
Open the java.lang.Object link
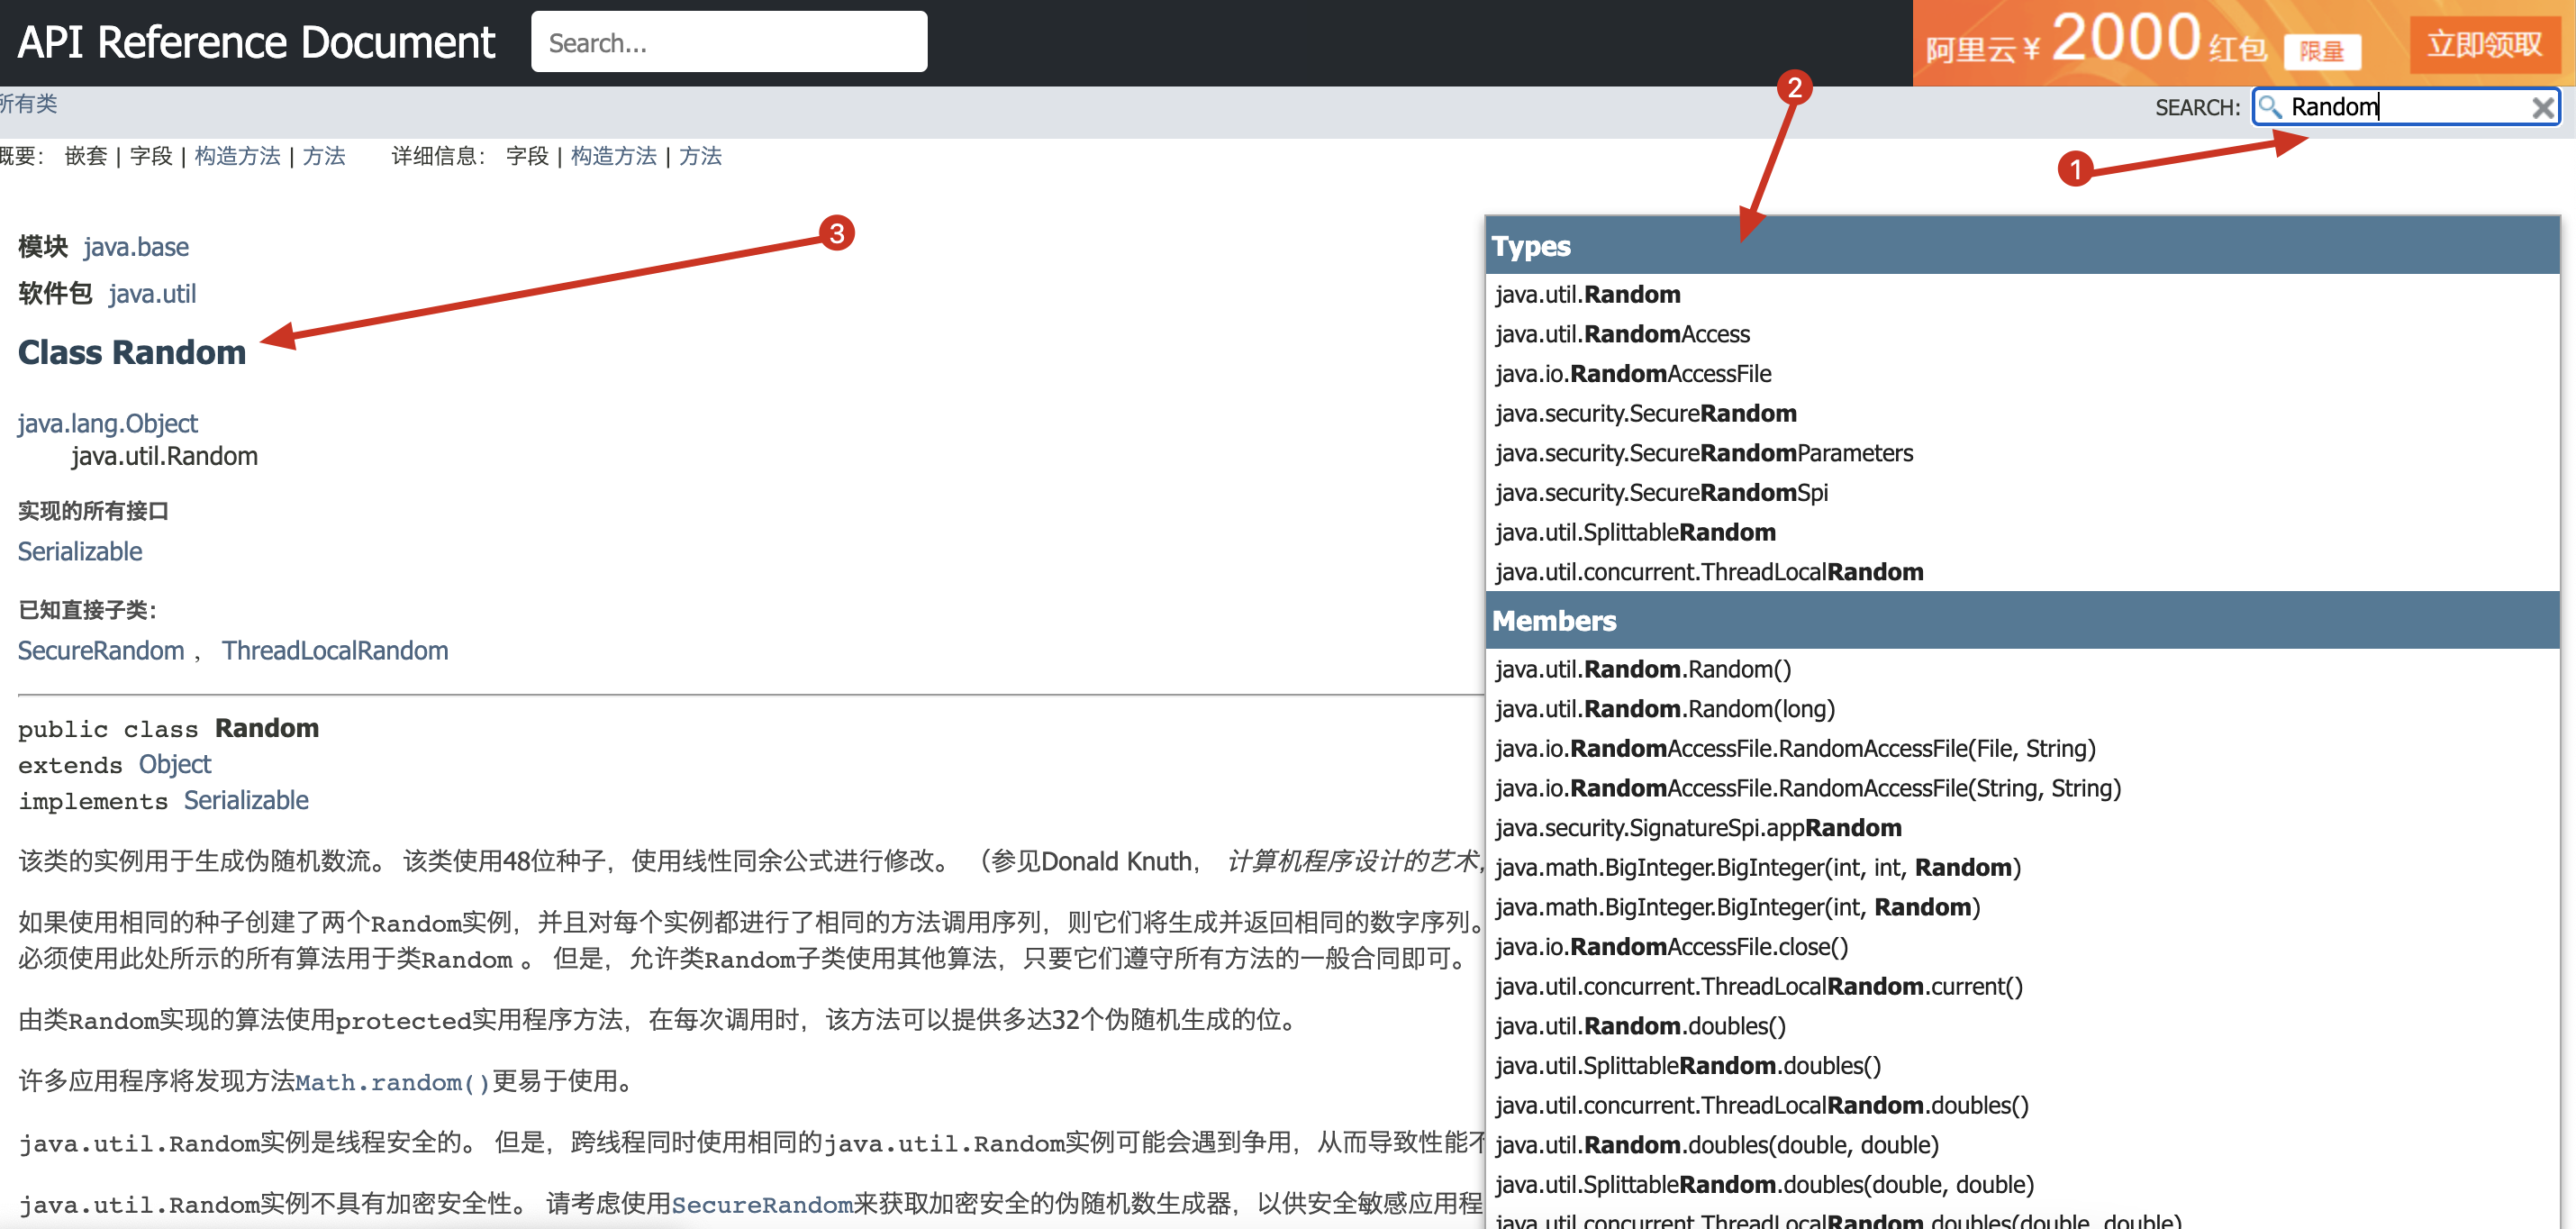(x=108, y=424)
